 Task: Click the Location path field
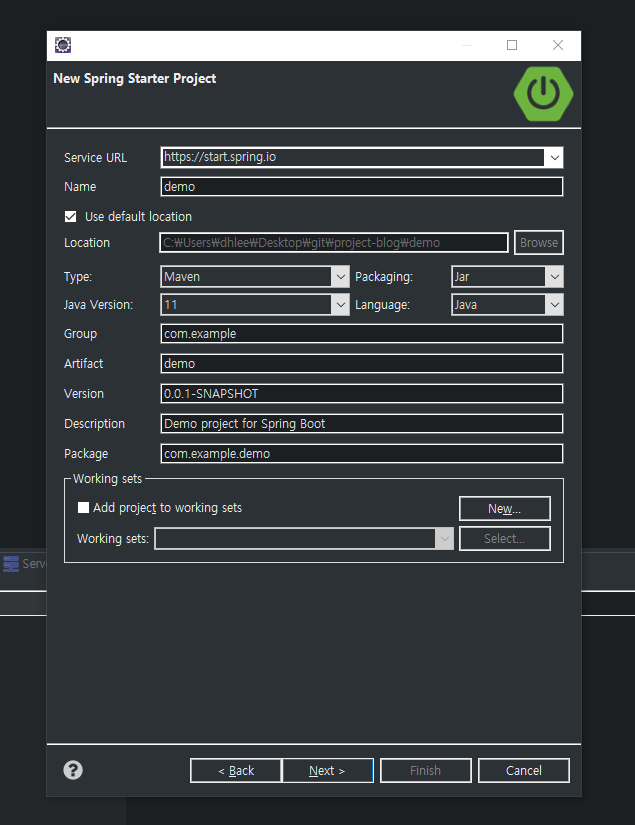[334, 243]
